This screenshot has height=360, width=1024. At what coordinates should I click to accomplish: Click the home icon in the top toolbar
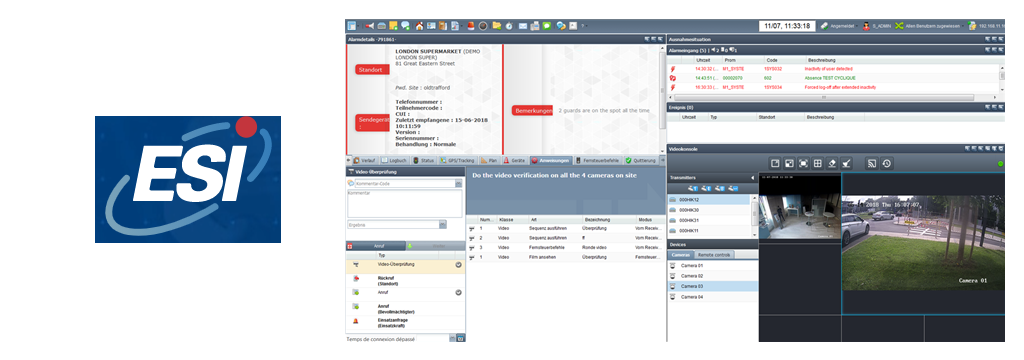pyautogui.click(x=419, y=26)
